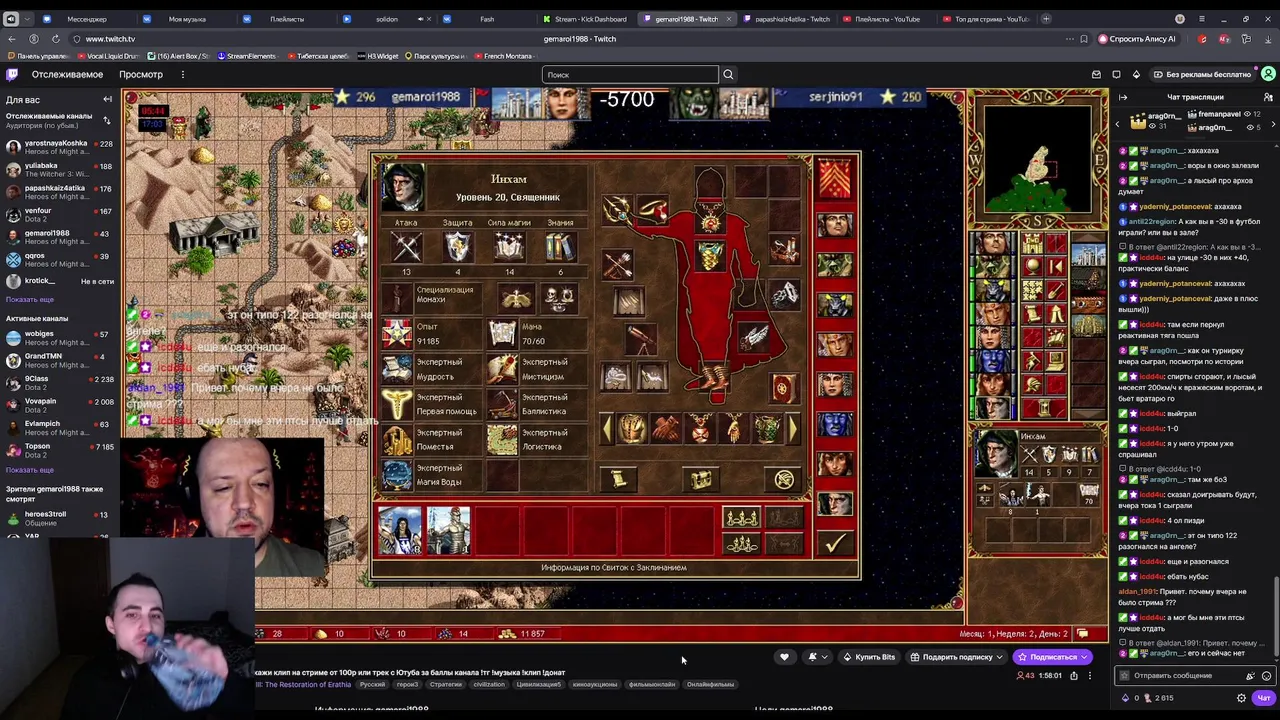Toggle follow heart button
The width and height of the screenshot is (1280, 720).
[784, 657]
